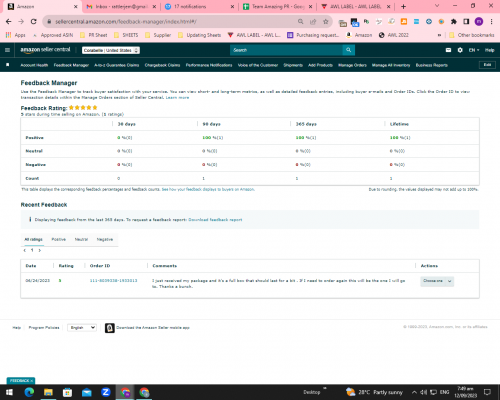The image size is (500, 400).
Task: Click how feedback displays to buyers link
Action: (208, 189)
